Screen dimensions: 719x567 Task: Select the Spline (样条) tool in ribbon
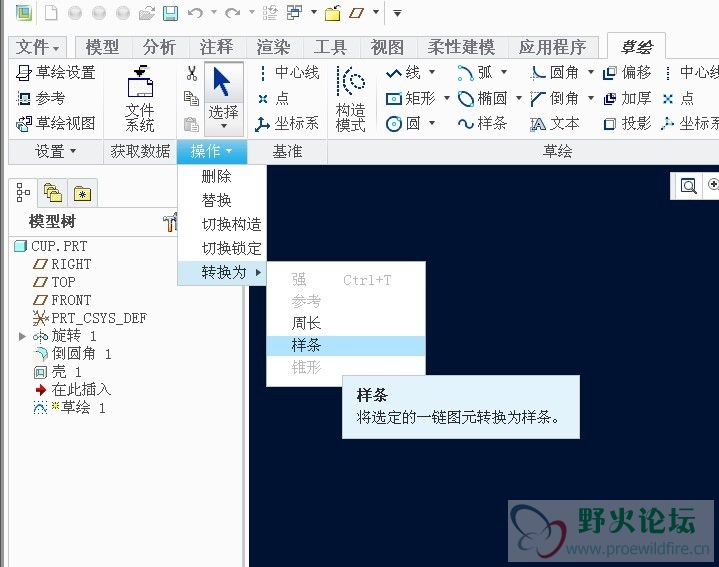click(482, 123)
